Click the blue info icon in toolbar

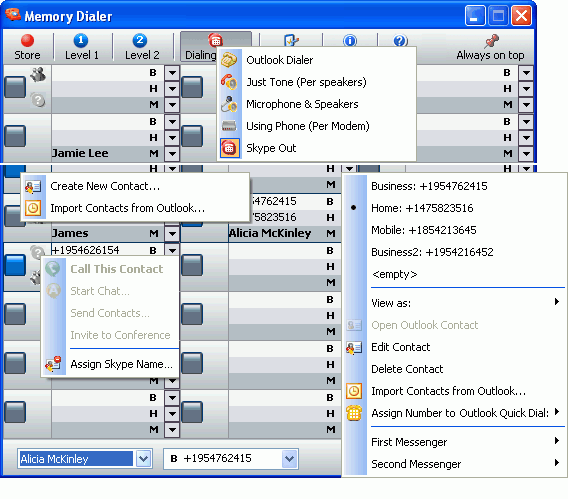pyautogui.click(x=350, y=40)
